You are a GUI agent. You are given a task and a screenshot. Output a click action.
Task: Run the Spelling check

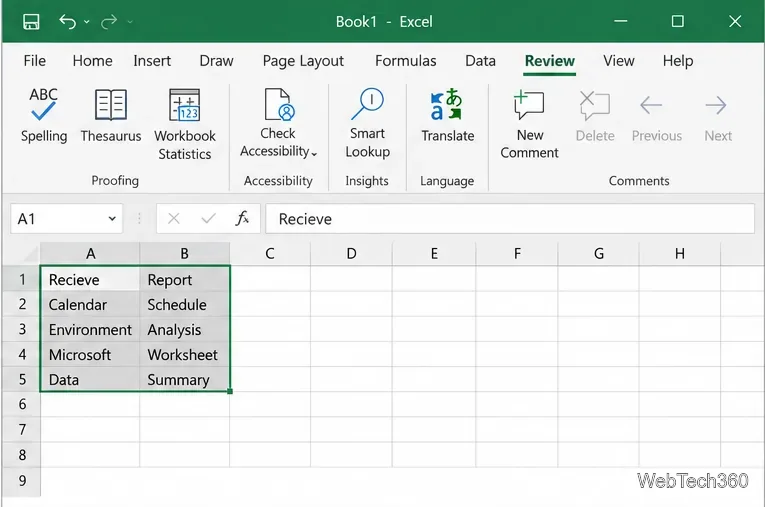44,116
